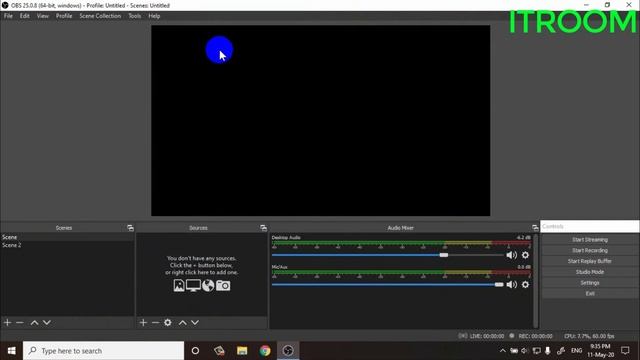Click the OBS Studio taskbar icon
640x360 pixels.
(x=288, y=351)
